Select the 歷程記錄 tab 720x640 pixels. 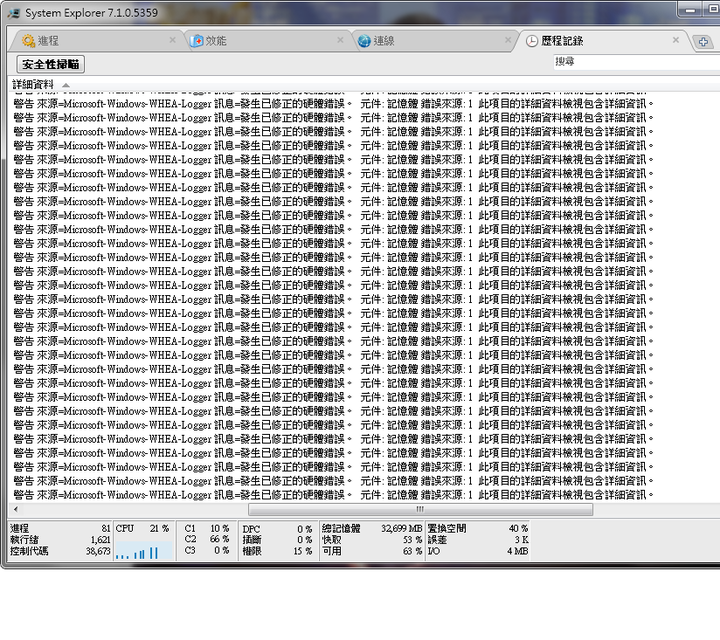tap(602, 41)
